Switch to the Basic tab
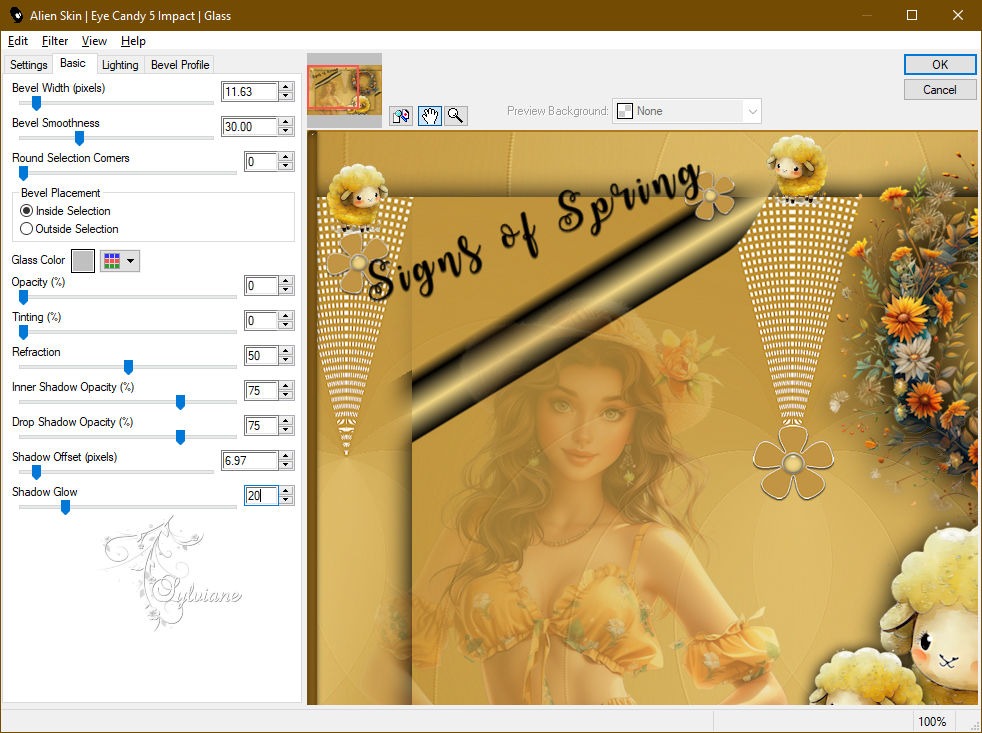 [73, 63]
